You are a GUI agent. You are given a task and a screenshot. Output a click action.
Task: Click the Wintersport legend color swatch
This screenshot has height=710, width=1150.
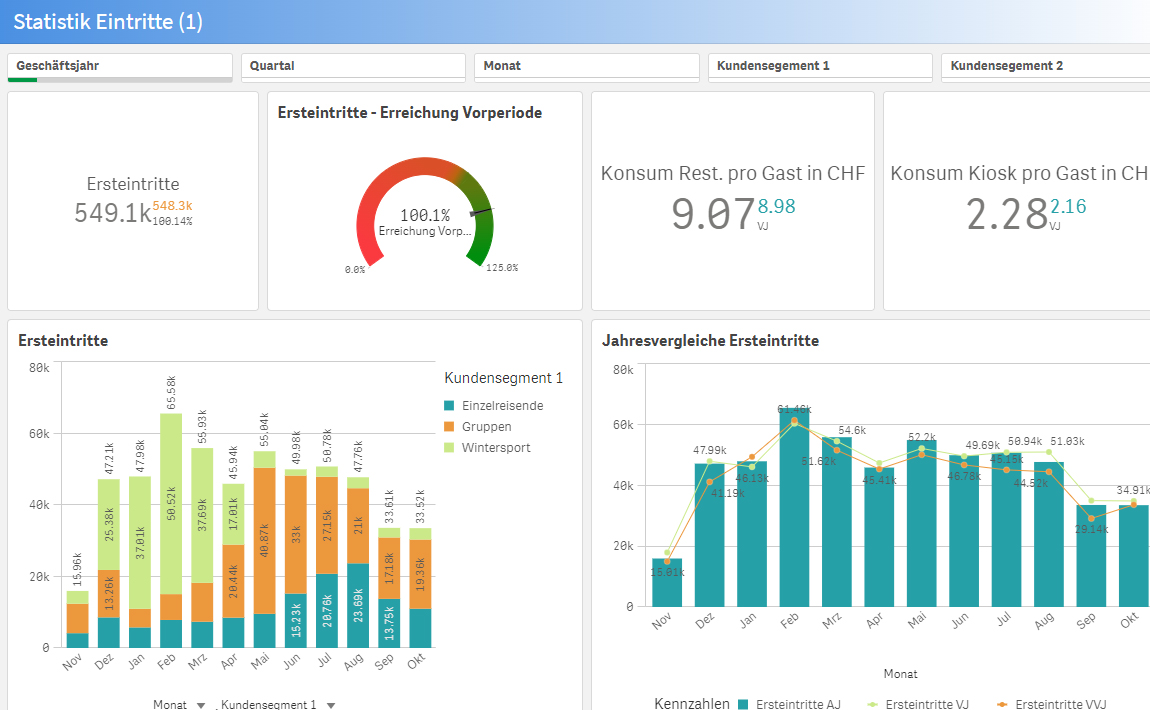point(450,447)
